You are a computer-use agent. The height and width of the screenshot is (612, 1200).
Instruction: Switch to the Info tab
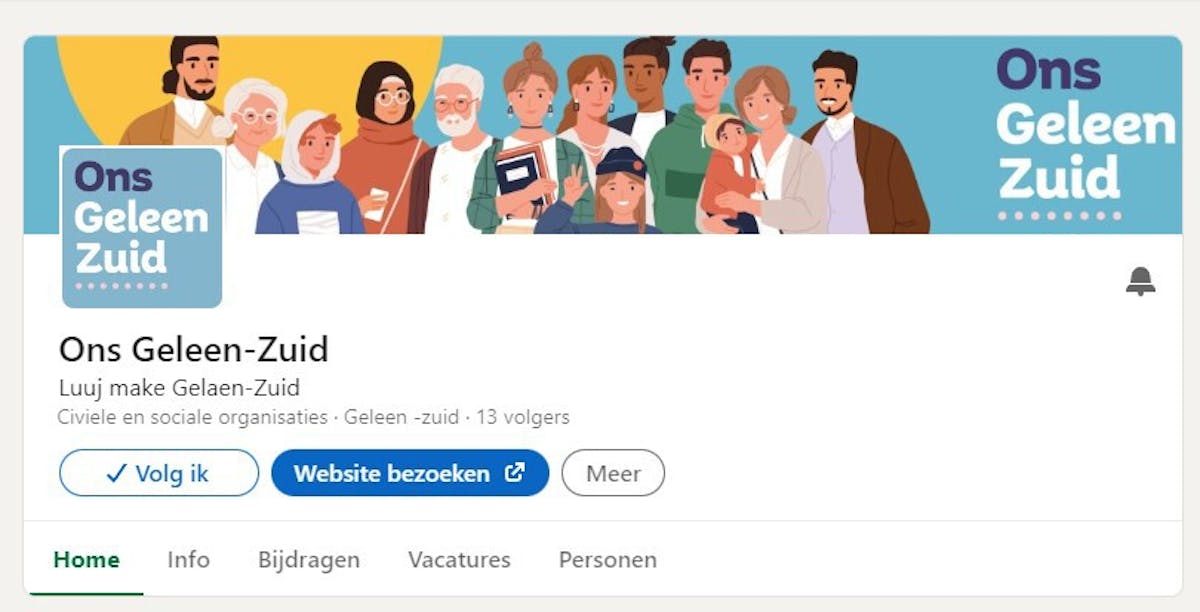188,560
